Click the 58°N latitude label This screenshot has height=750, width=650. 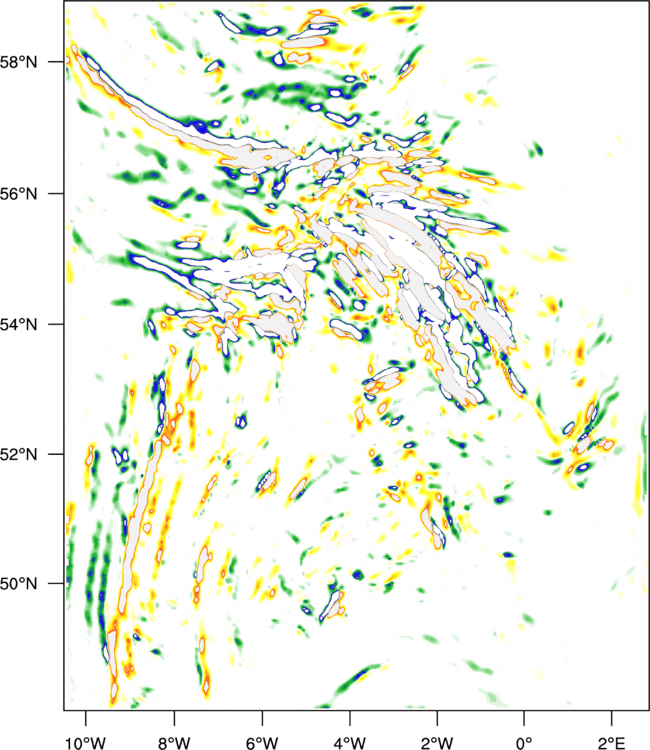tap(19, 62)
